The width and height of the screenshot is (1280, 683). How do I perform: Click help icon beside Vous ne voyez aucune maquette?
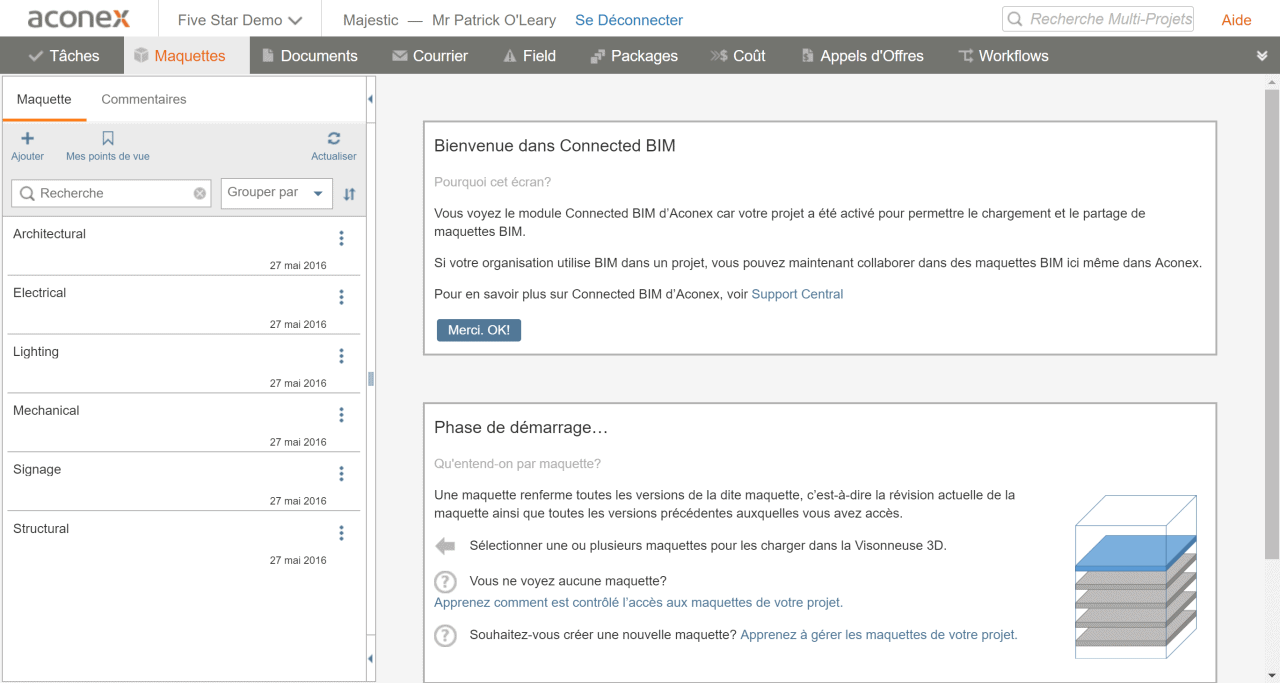445,582
